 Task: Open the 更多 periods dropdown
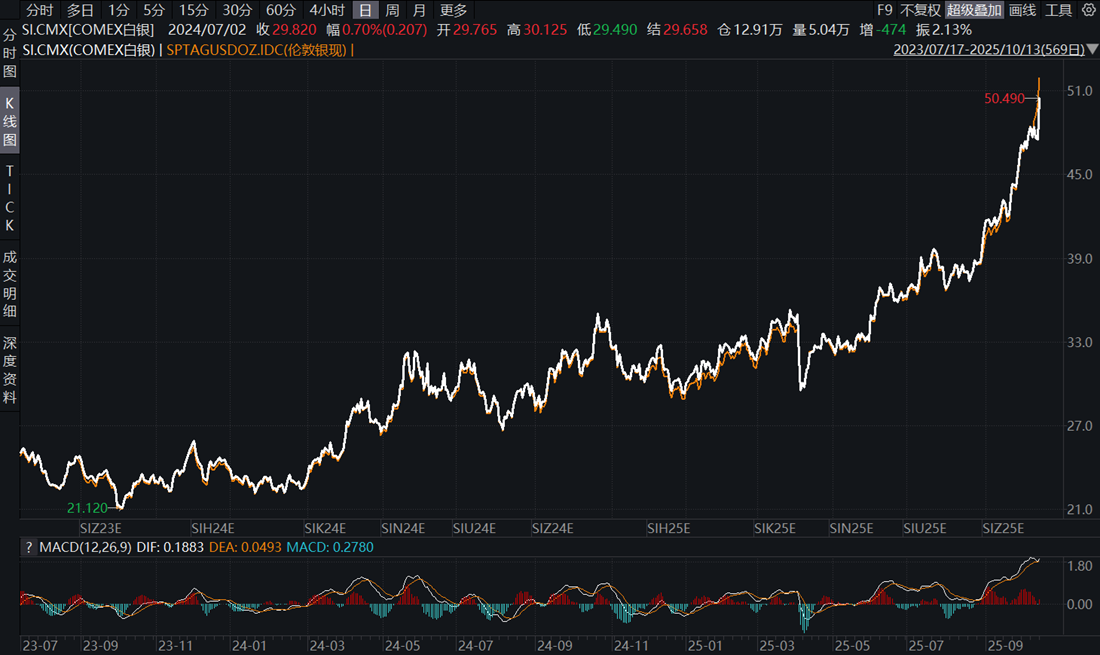(x=453, y=10)
